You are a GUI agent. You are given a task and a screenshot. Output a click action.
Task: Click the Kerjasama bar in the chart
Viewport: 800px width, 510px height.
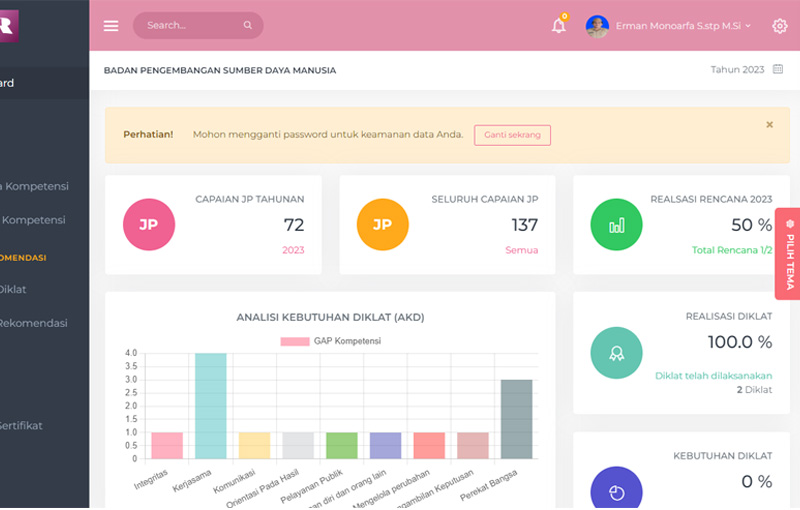point(211,405)
